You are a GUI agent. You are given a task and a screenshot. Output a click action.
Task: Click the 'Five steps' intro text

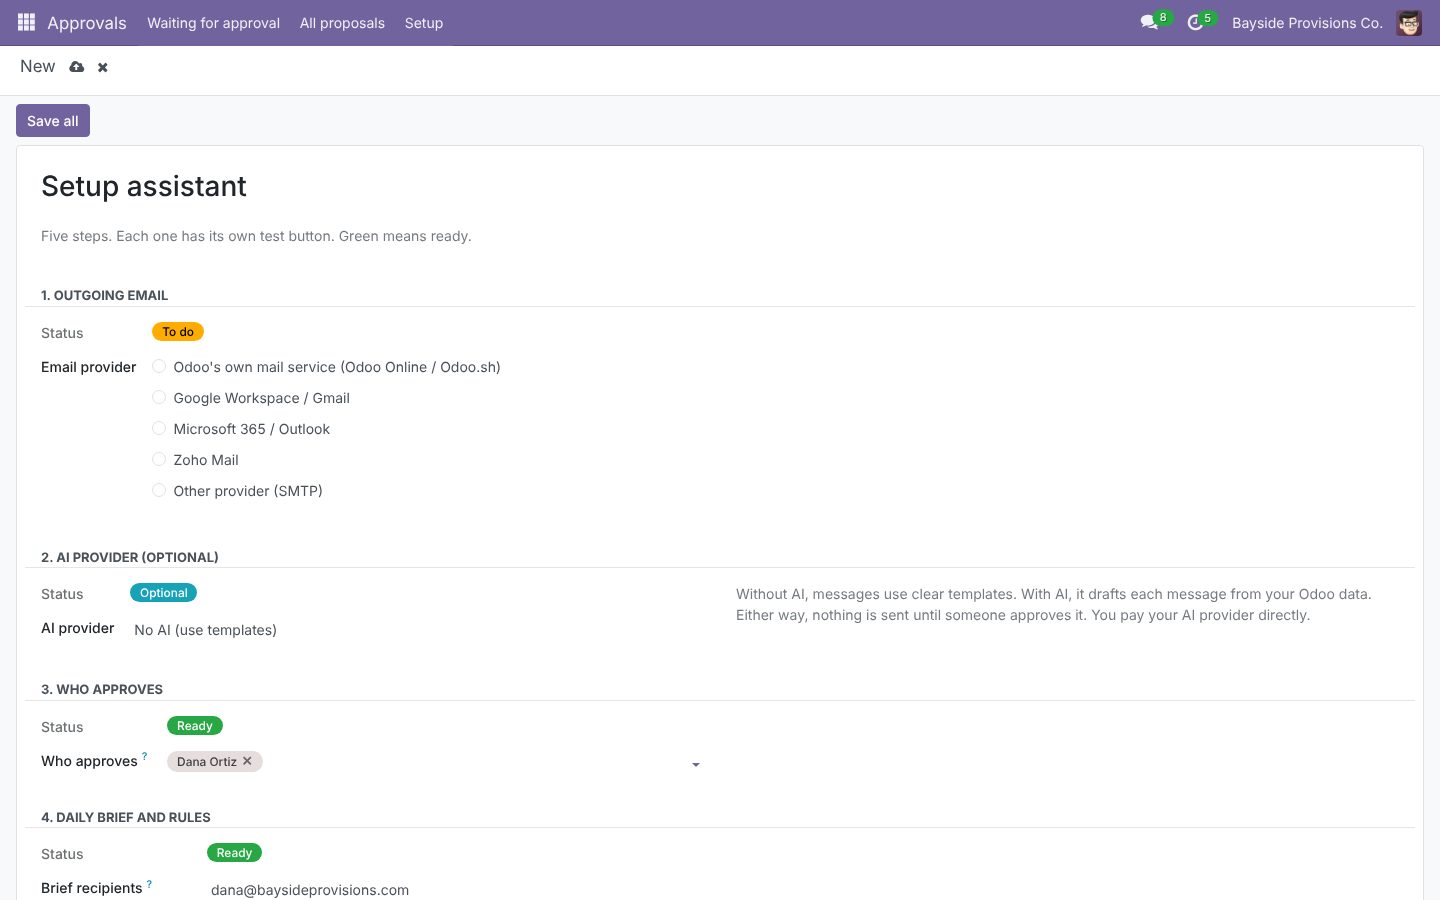pos(256,236)
